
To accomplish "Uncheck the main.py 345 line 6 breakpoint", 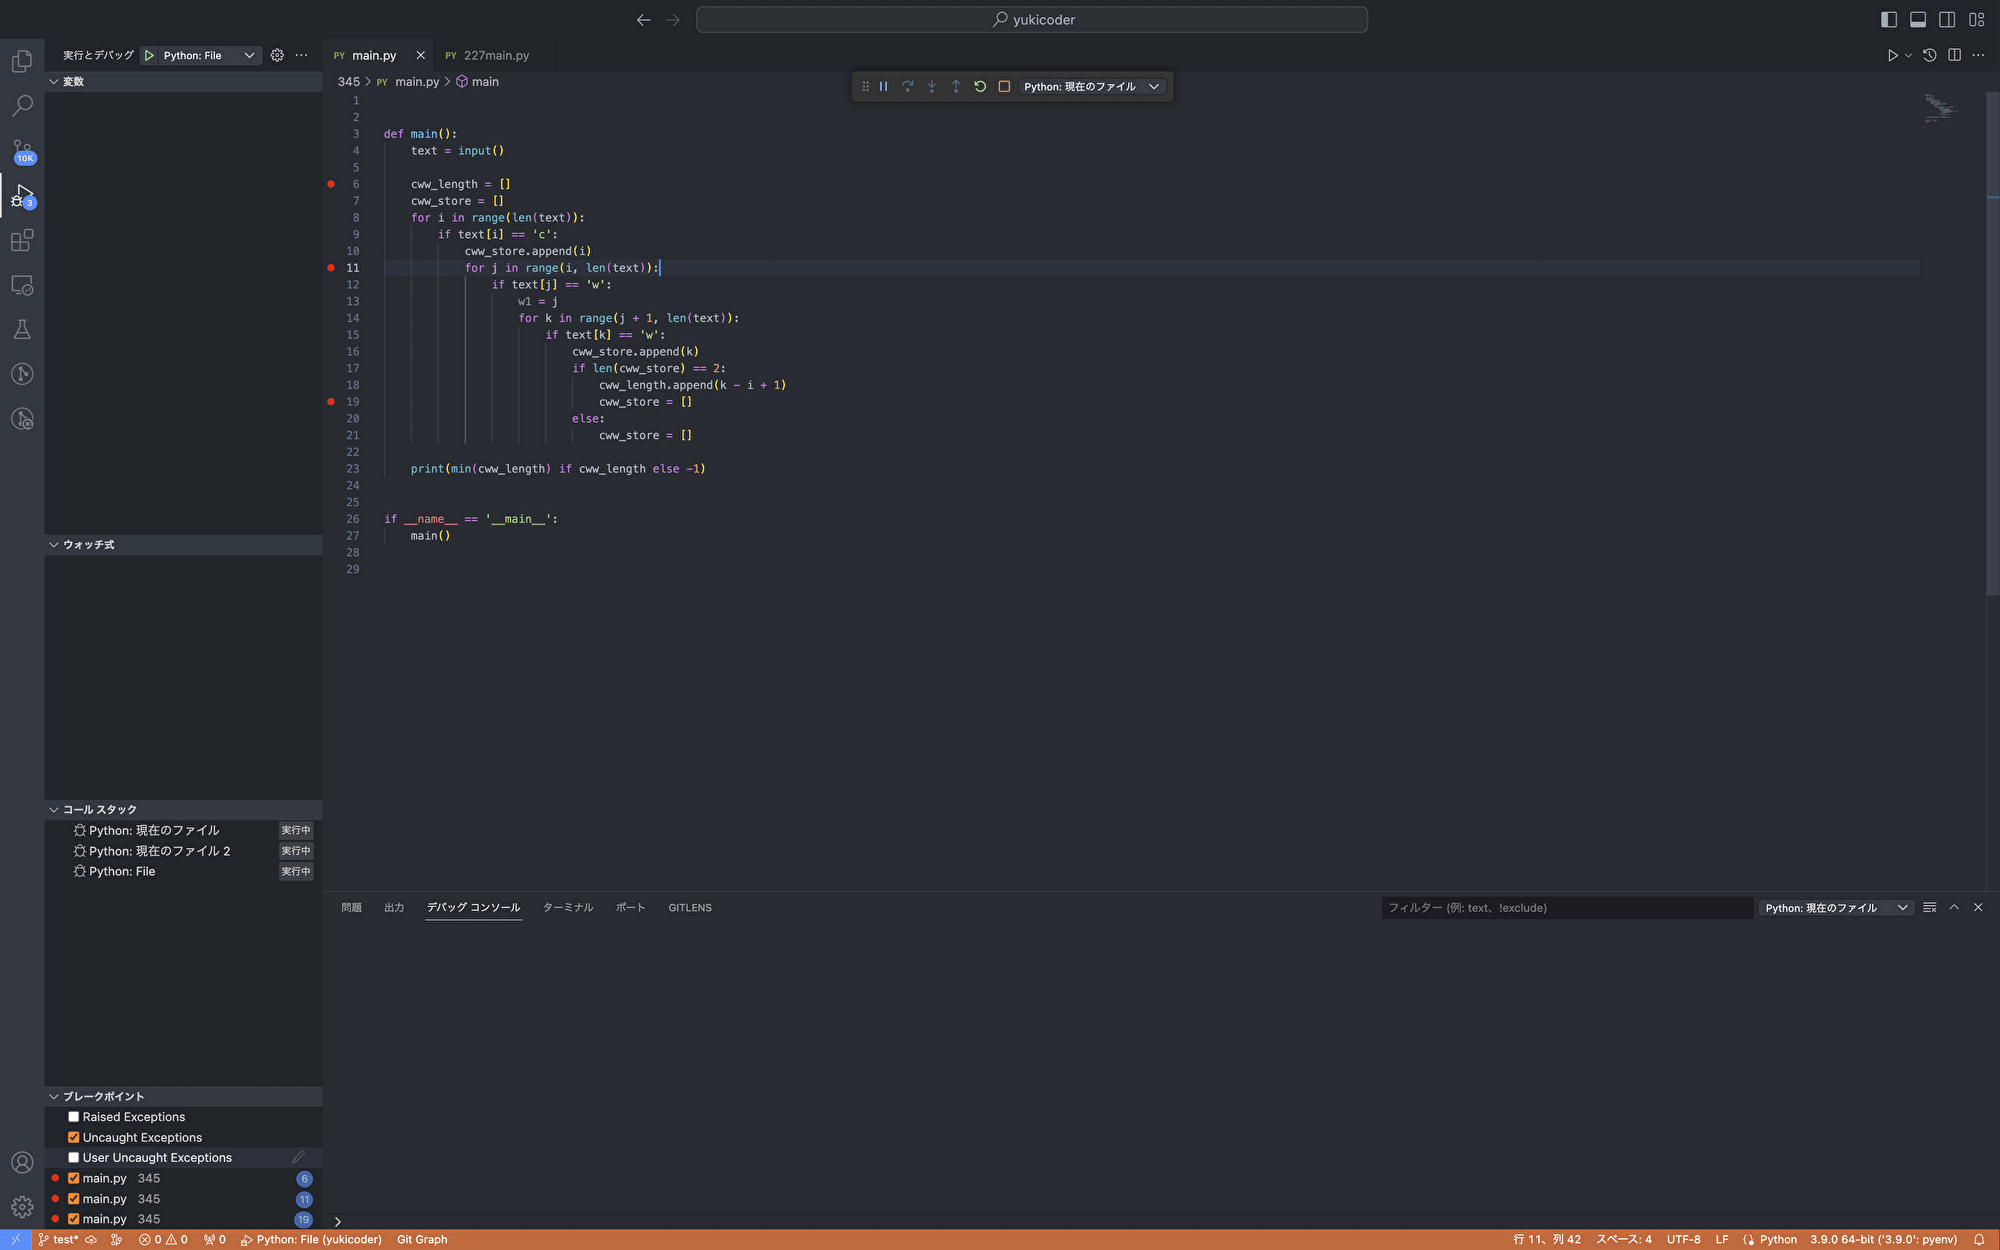I will (x=73, y=1178).
